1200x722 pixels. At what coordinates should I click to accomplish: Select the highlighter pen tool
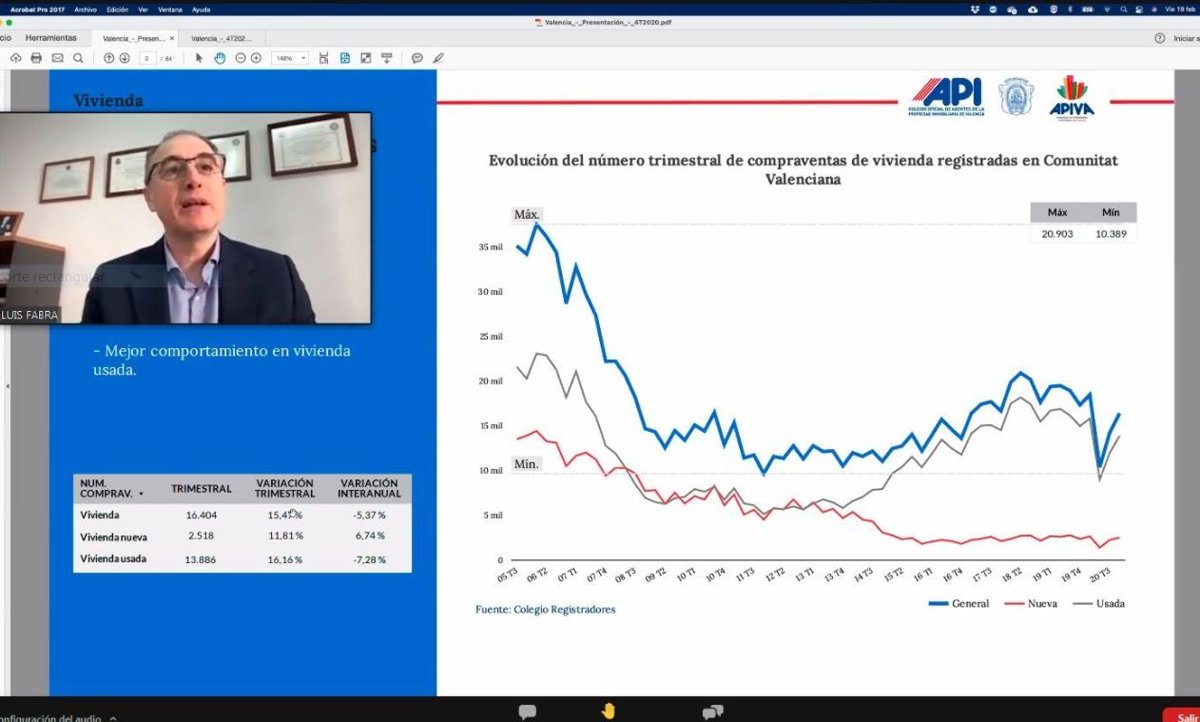pyautogui.click(x=438, y=58)
